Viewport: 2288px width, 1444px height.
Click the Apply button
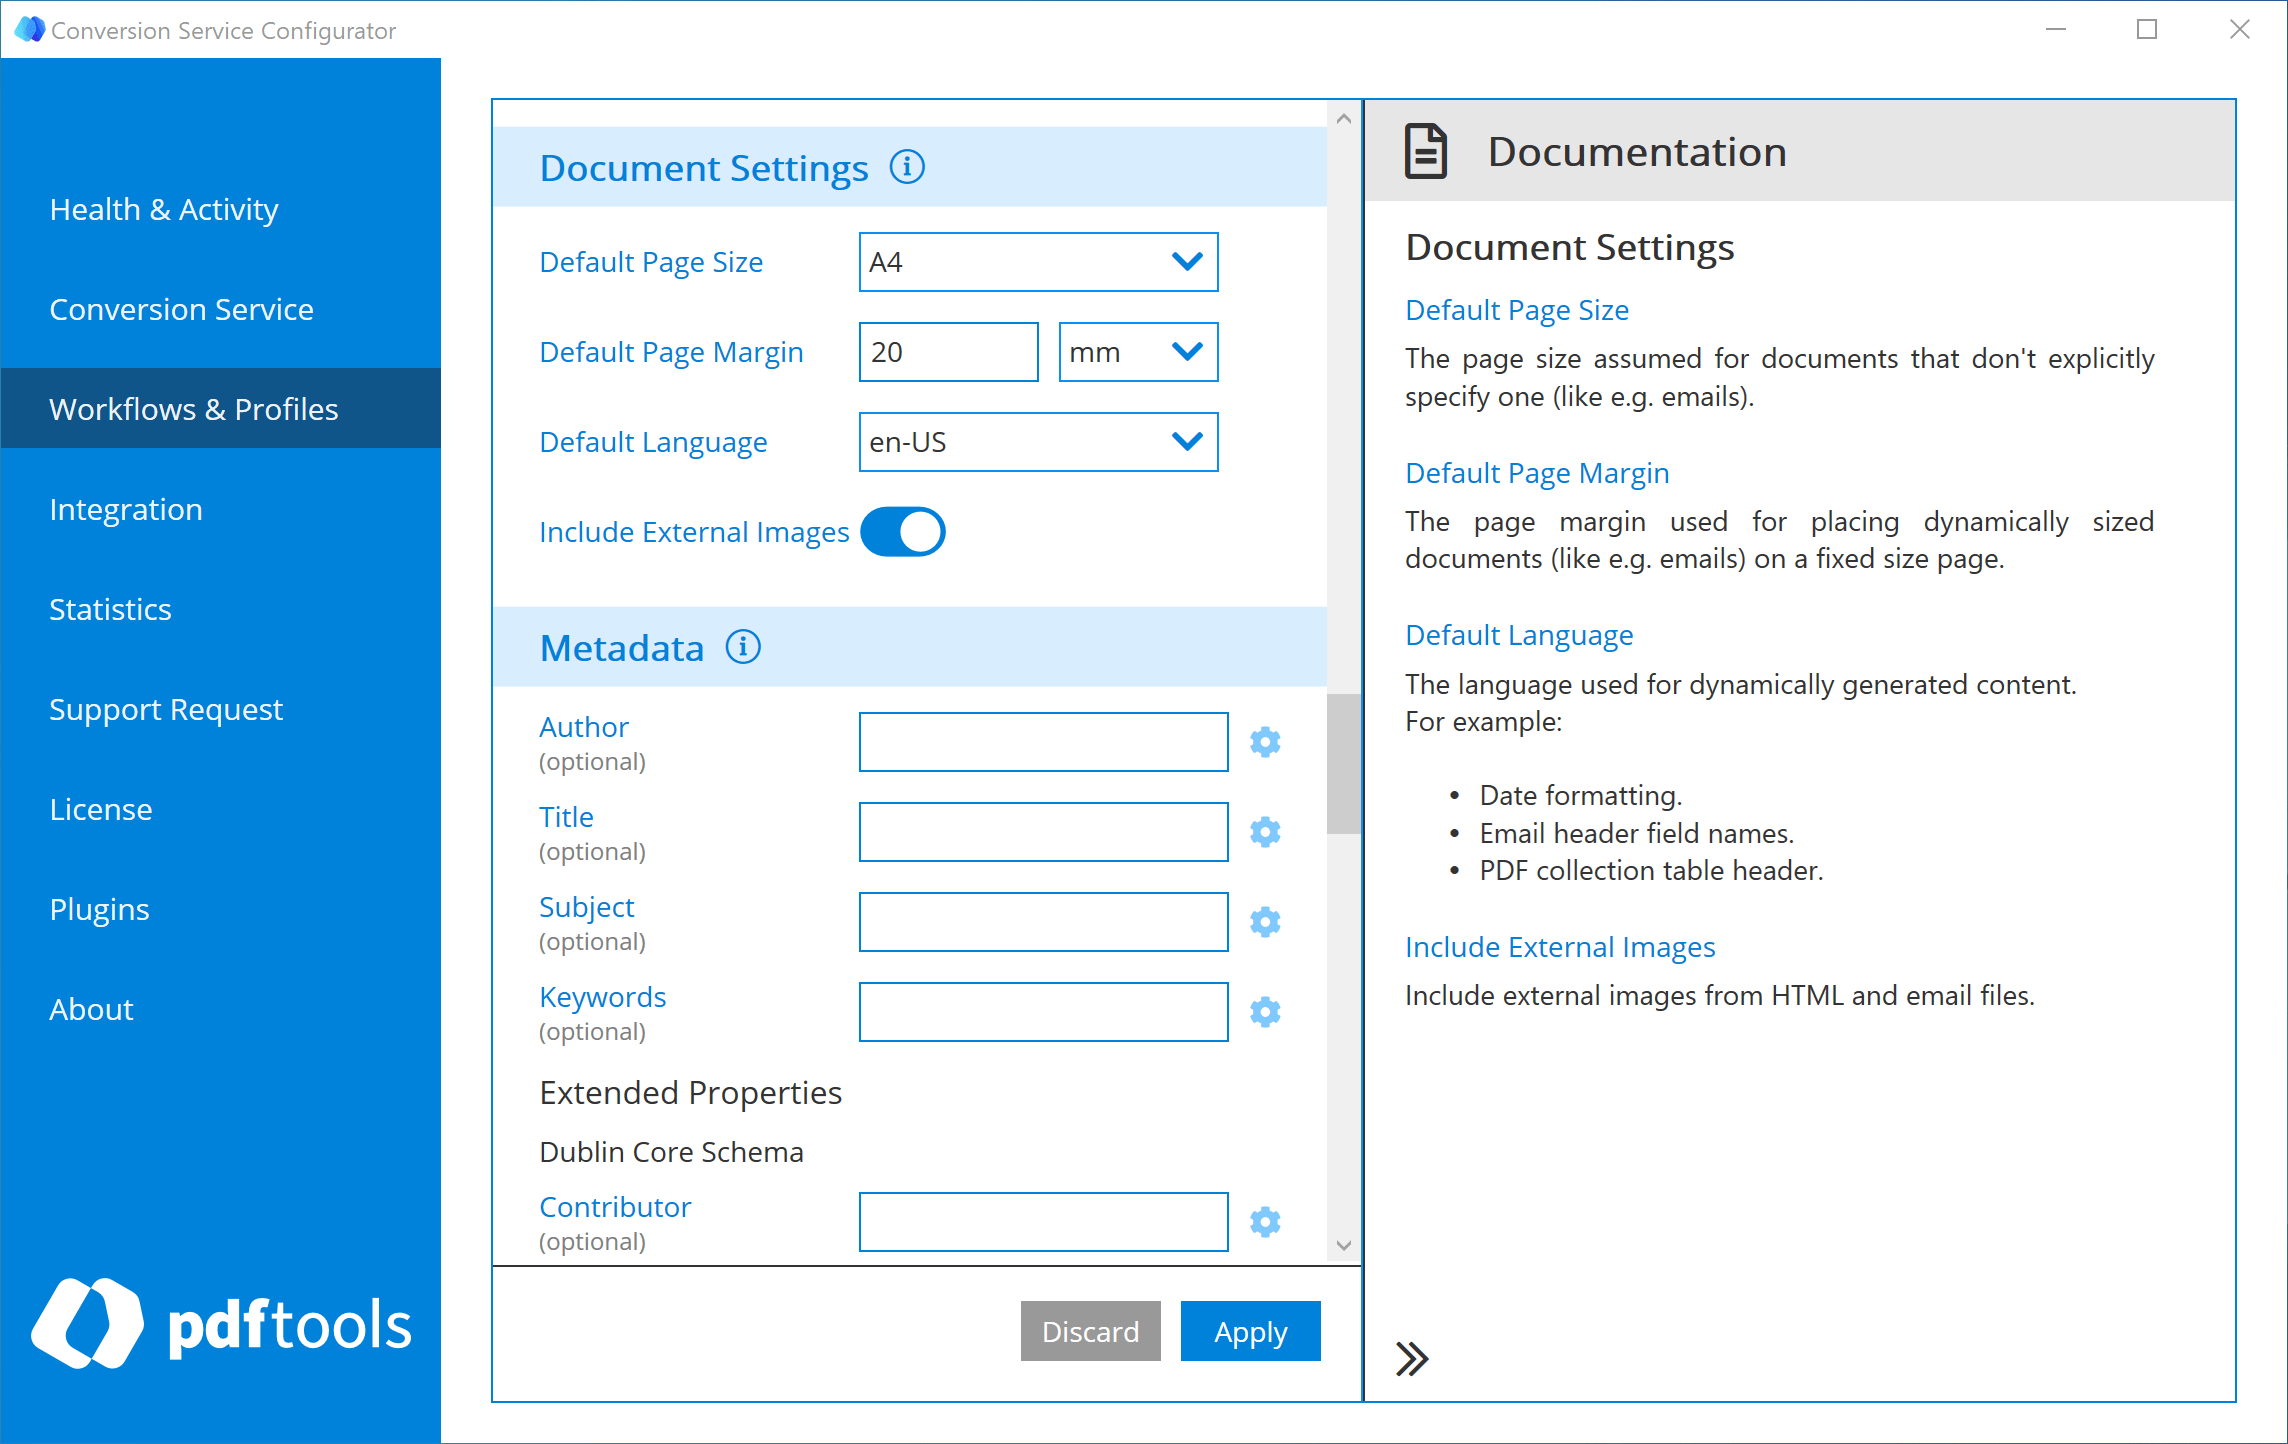coord(1250,1331)
